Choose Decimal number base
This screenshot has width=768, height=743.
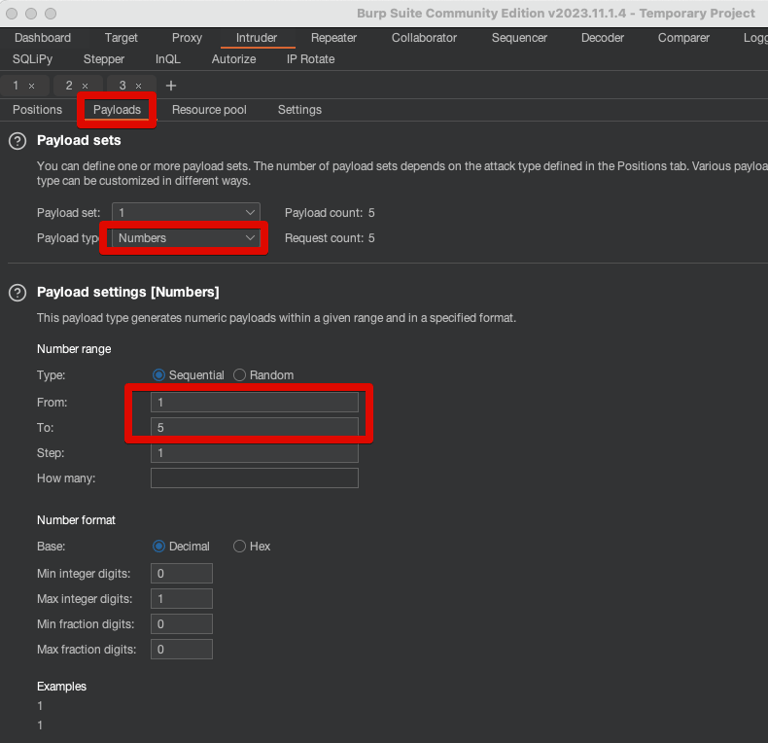pyautogui.click(x=159, y=546)
